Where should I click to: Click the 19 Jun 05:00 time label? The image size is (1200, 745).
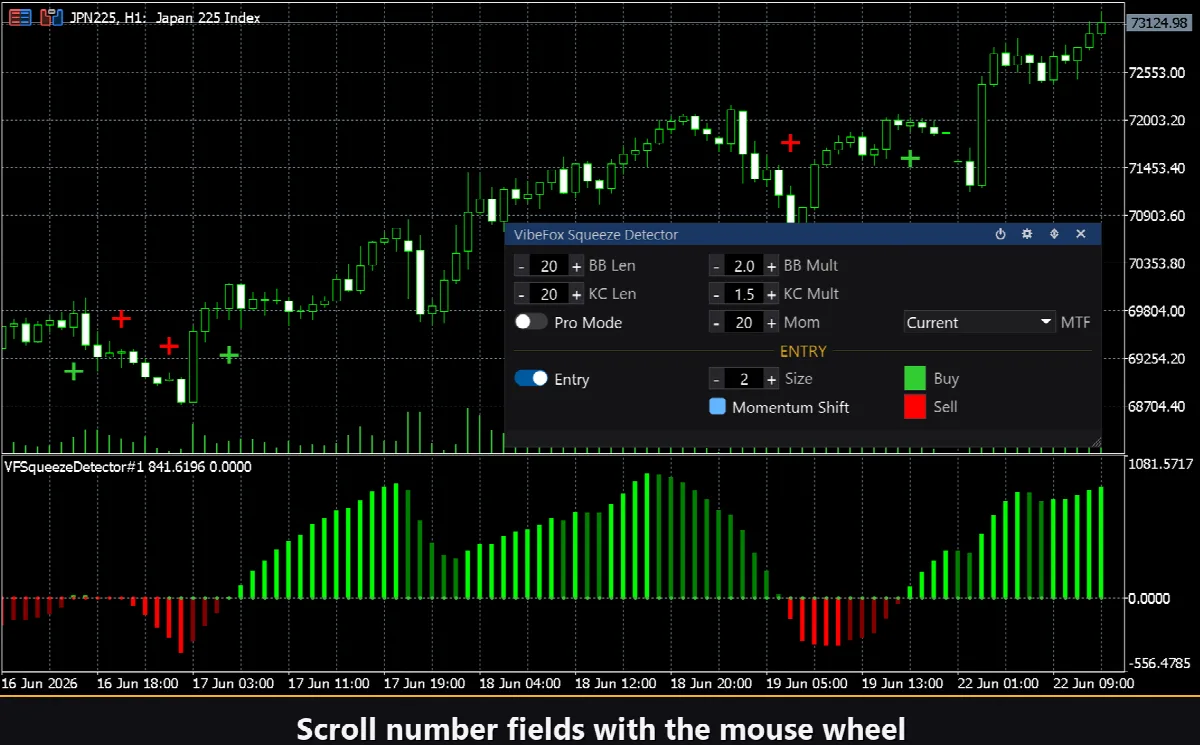pyautogui.click(x=805, y=683)
